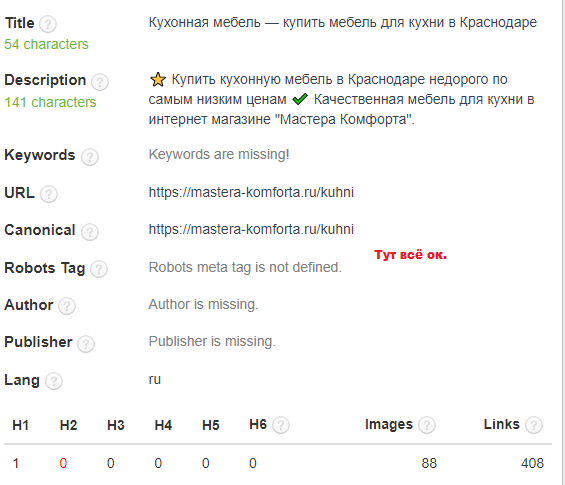Open the Description help question mark
Screen dimensions: 565x485
tap(100, 82)
